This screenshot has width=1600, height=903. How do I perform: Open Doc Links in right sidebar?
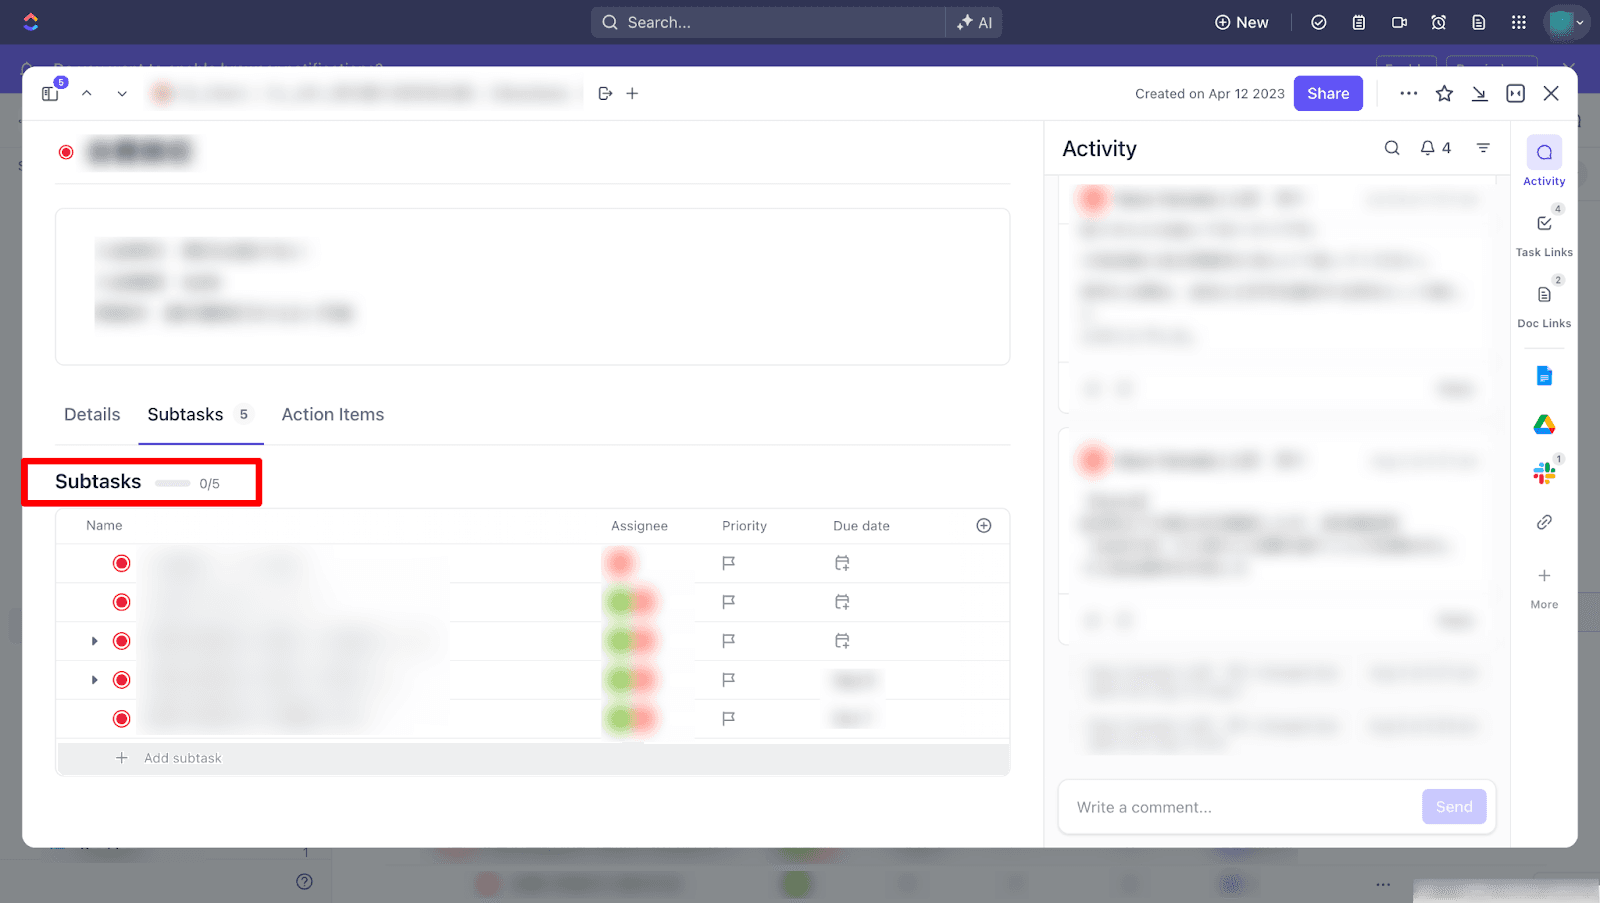1544,303
